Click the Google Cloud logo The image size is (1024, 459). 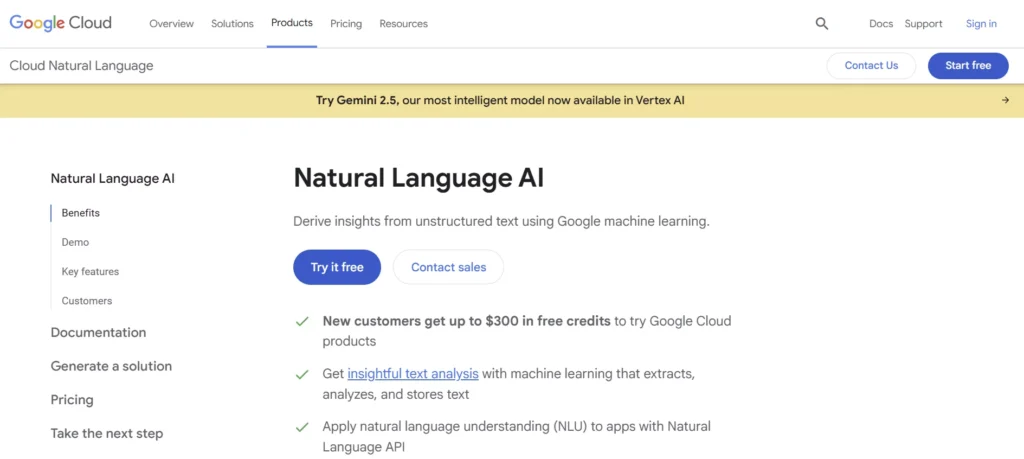pyautogui.click(x=60, y=23)
